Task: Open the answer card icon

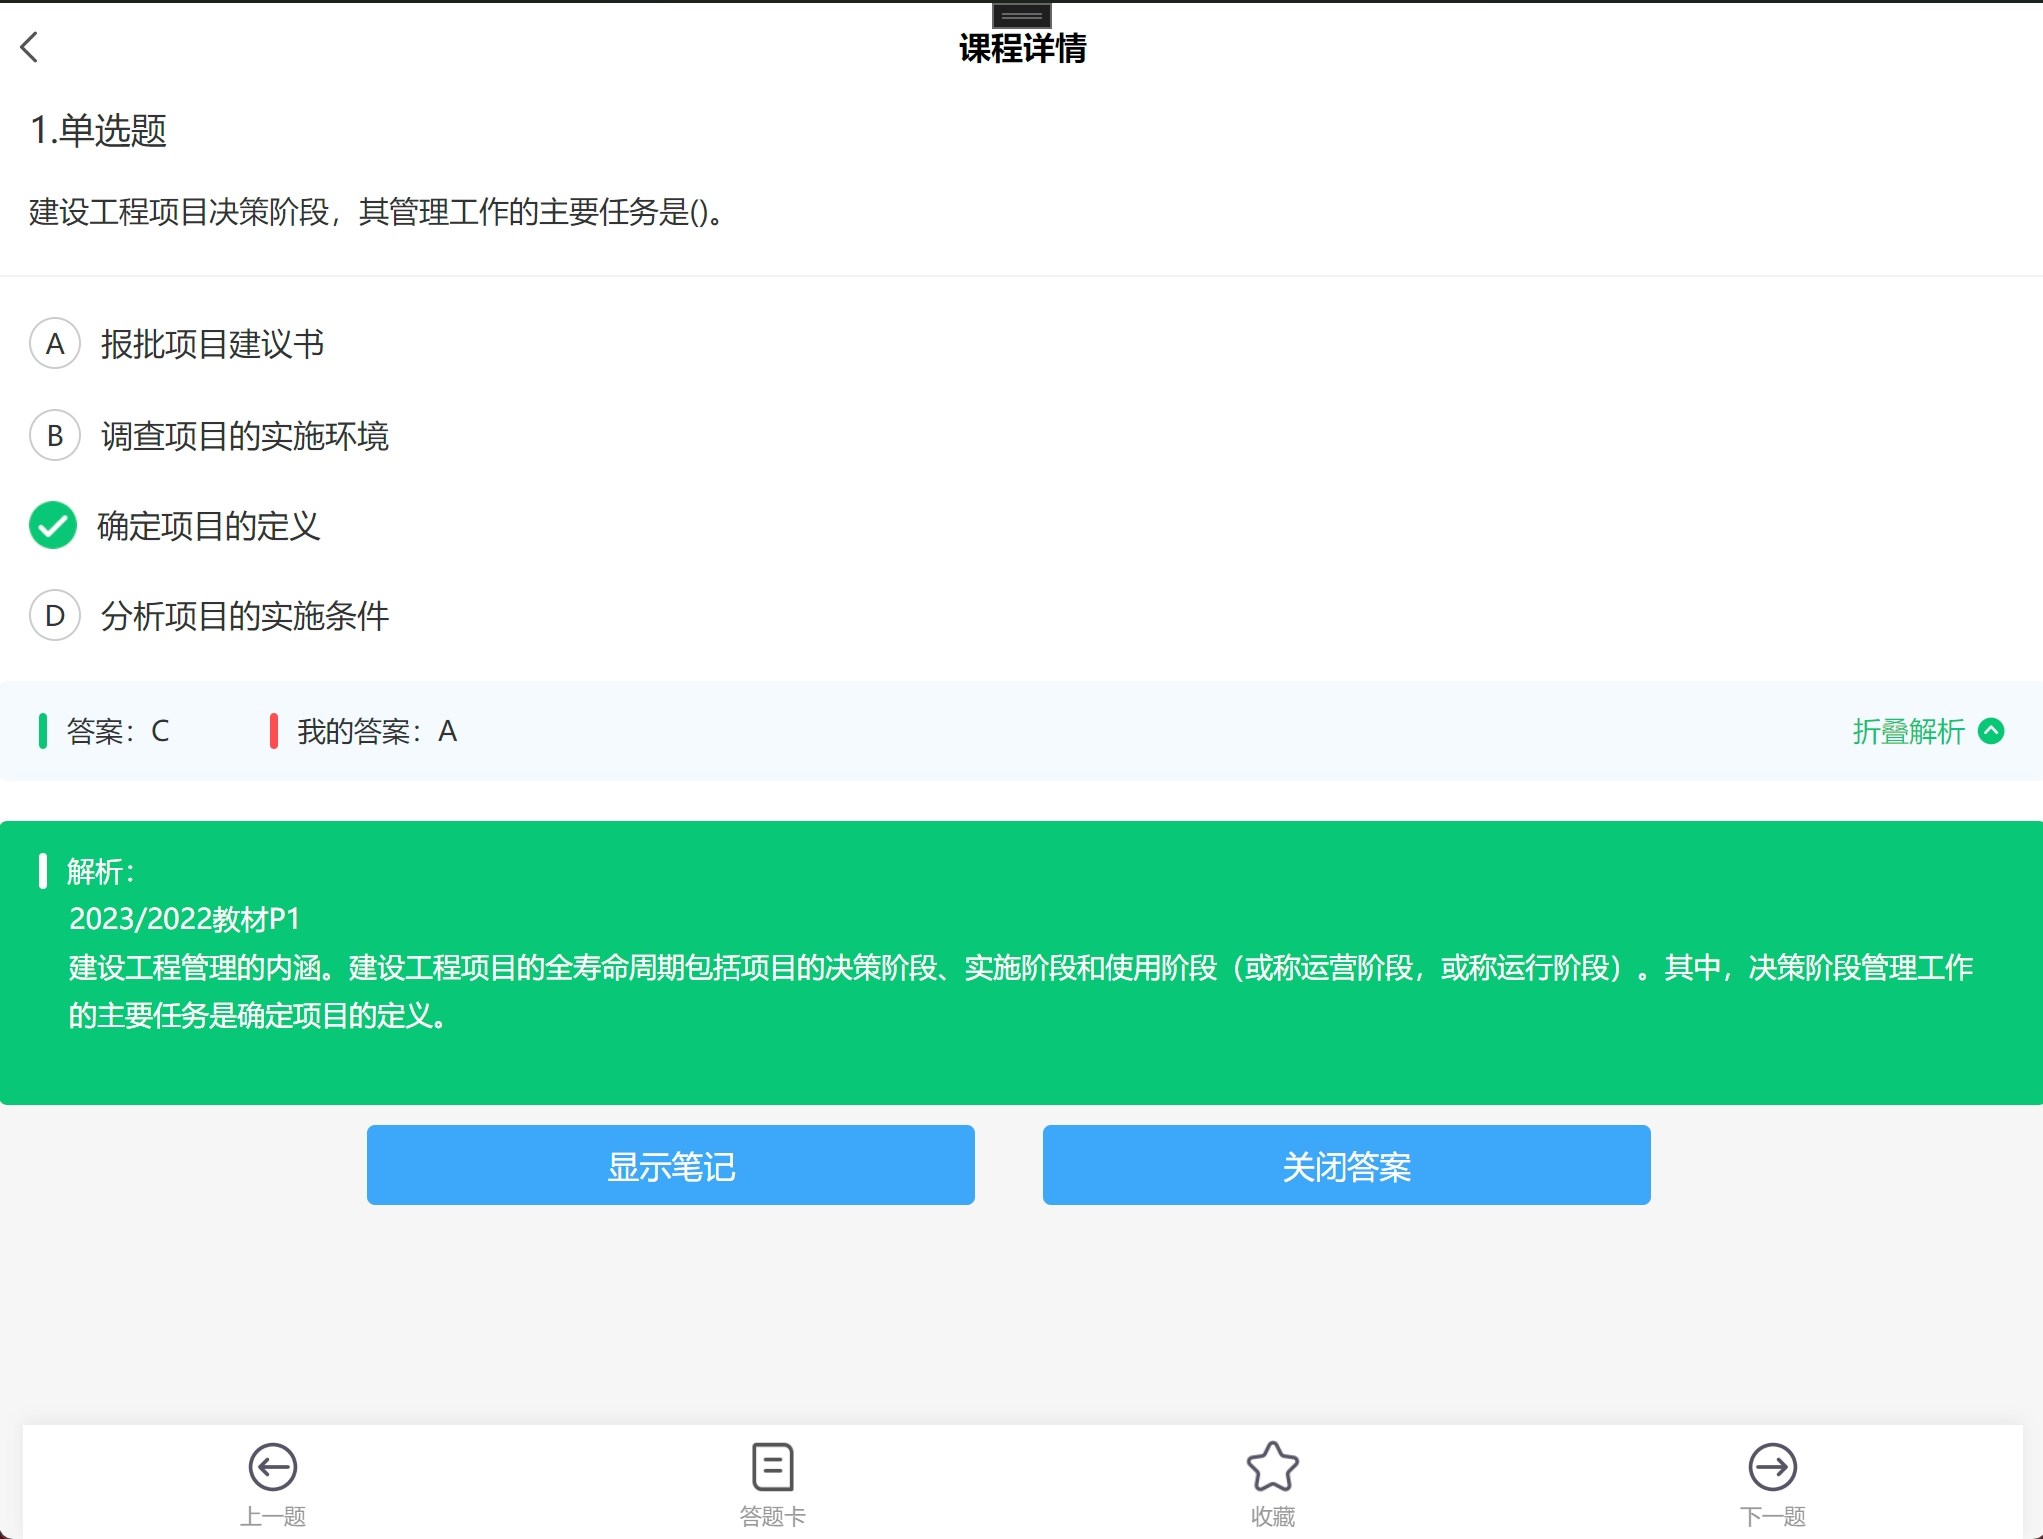Action: click(772, 1467)
